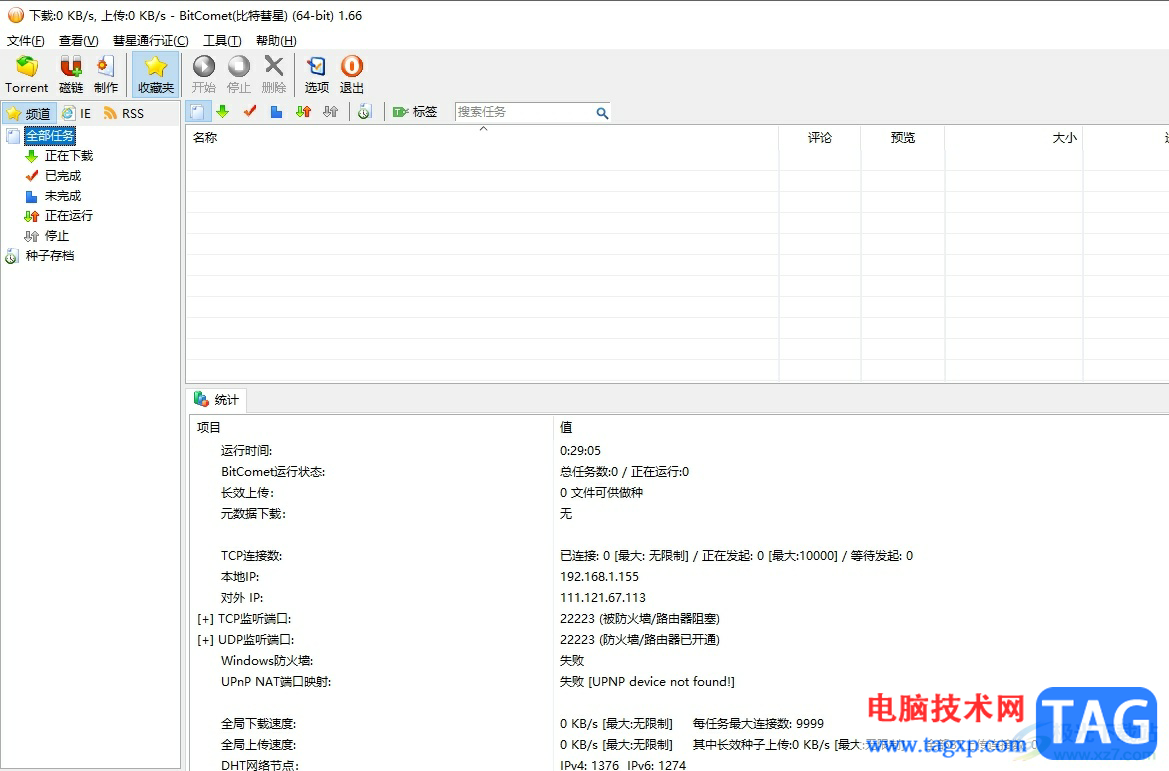The image size is (1169, 771).
Task: Click the TCP连接数 row label
Action: coord(251,556)
